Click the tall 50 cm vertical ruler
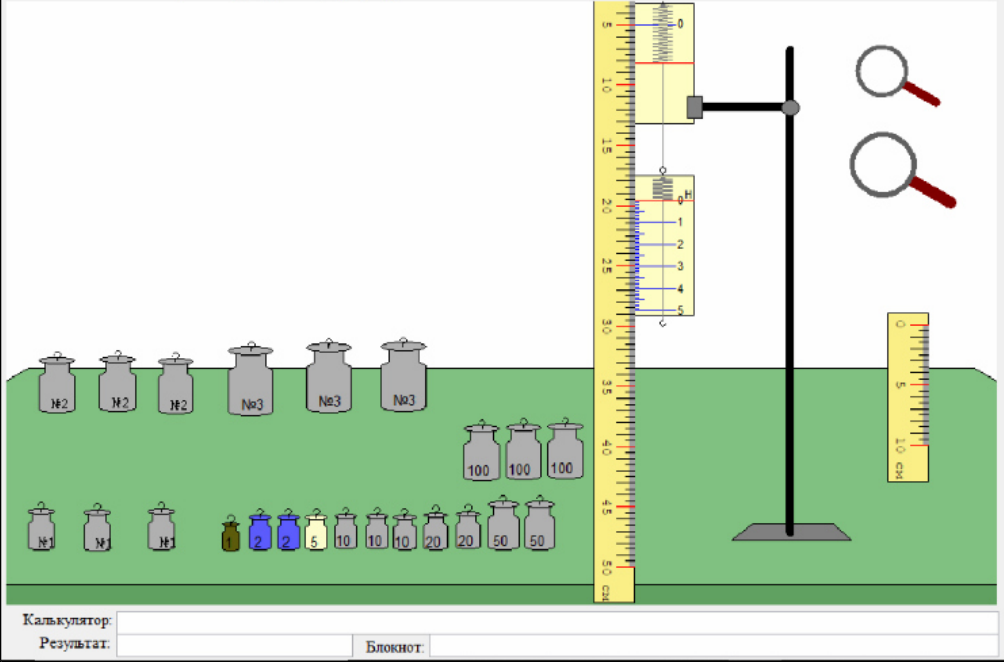1004x662 pixels. tap(614, 302)
